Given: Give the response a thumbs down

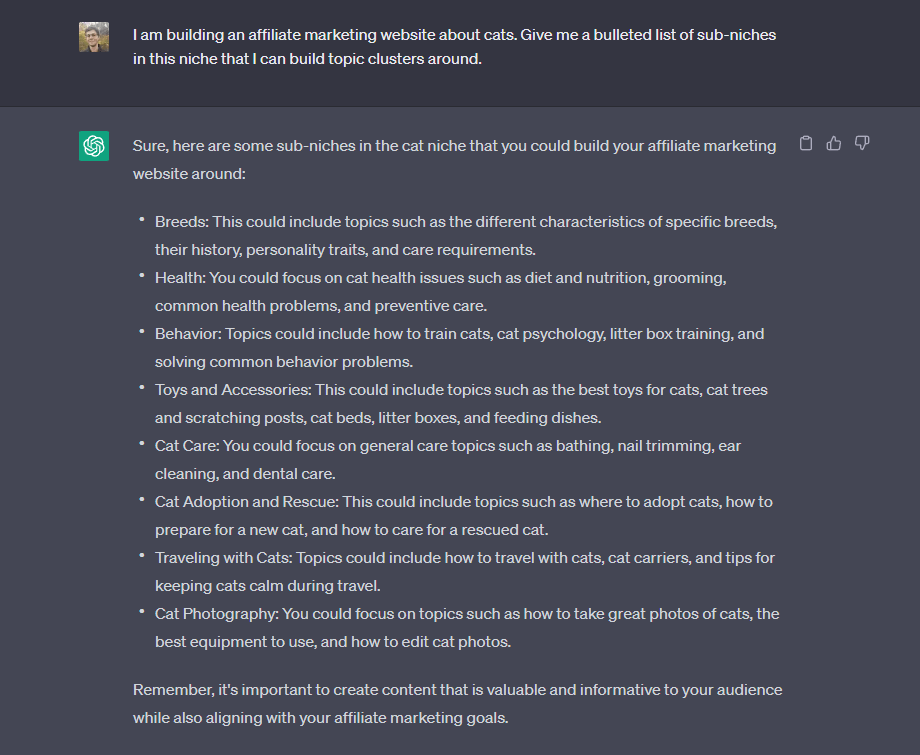Looking at the screenshot, I should pos(862,144).
